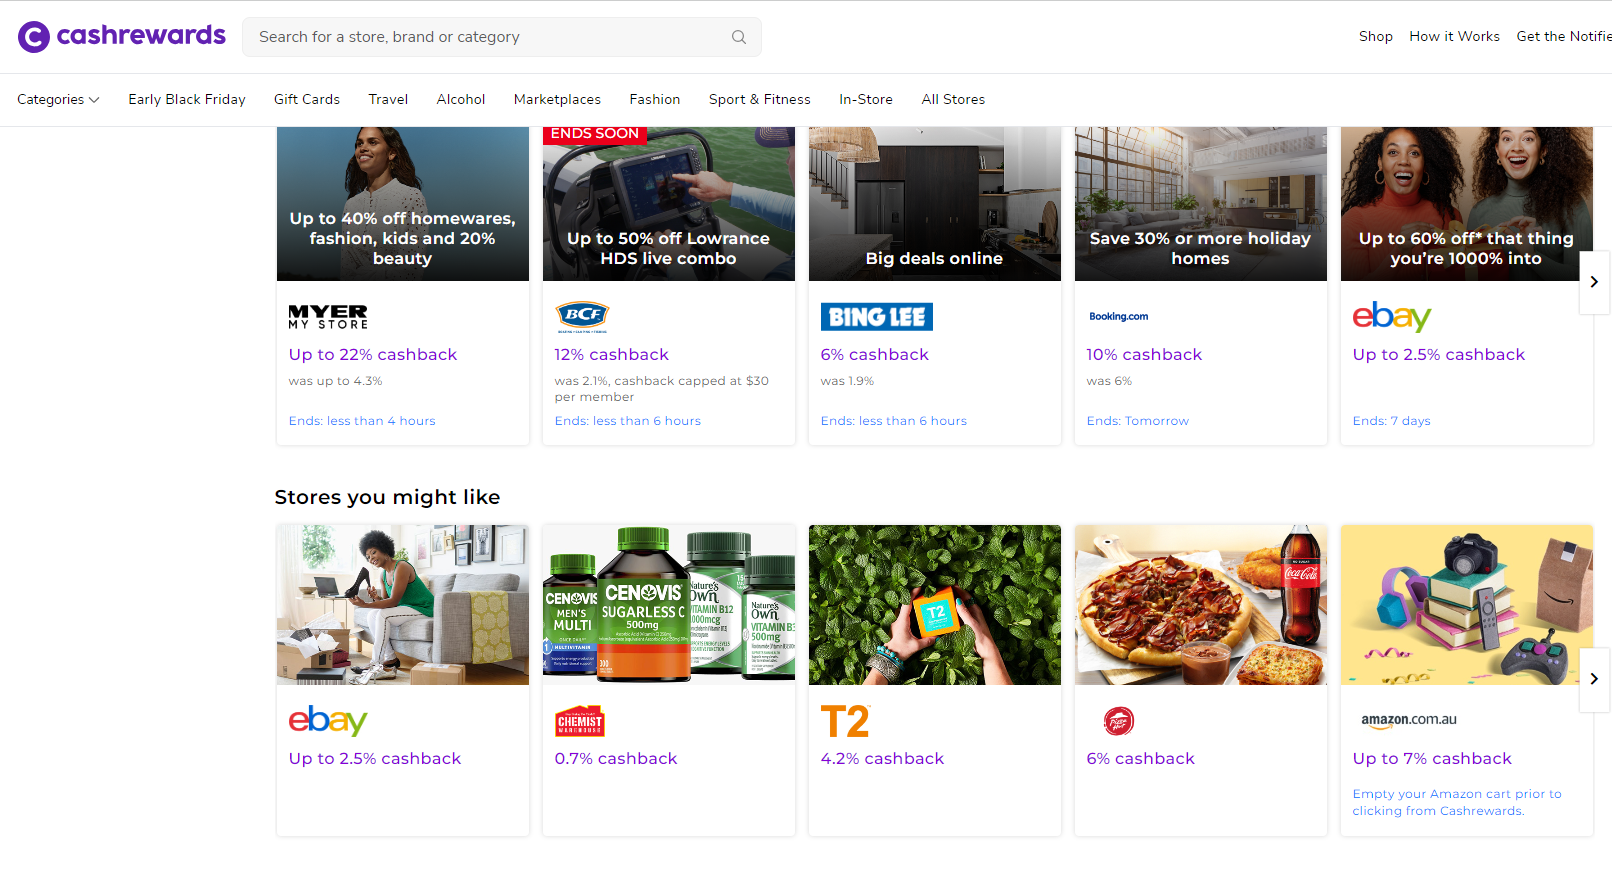Open 6% cashback Pizza Hut offer

point(1141,758)
